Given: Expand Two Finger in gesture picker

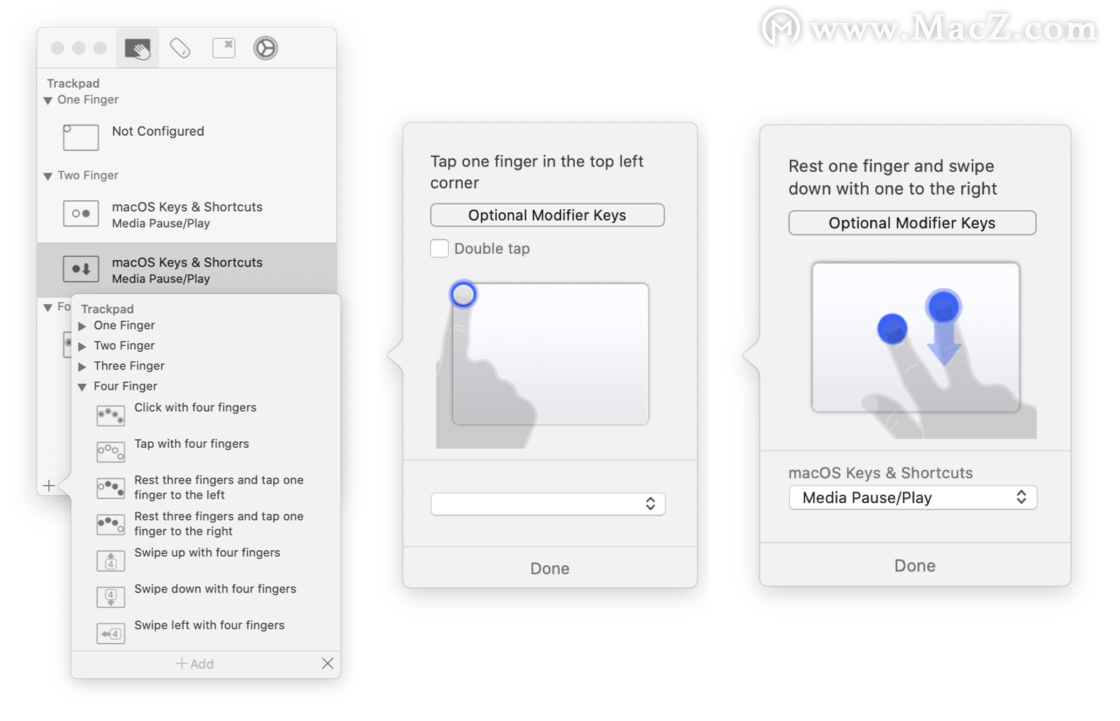Looking at the screenshot, I should 82,346.
